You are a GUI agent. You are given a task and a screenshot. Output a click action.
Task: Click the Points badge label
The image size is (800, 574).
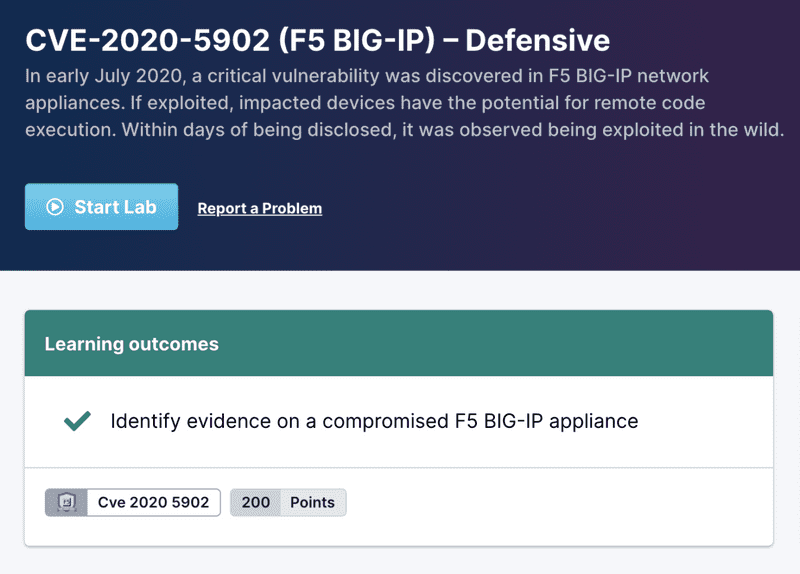312,502
